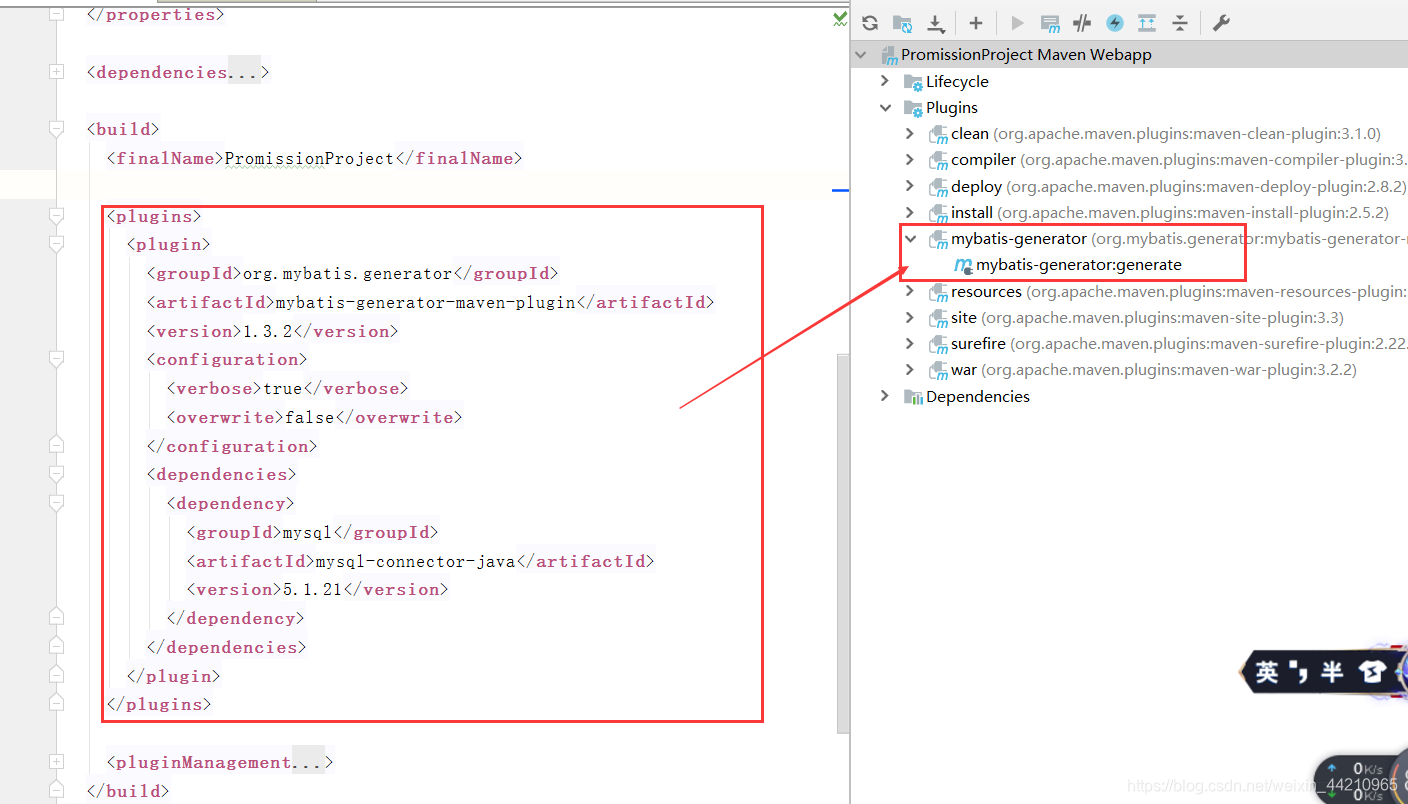Click the war plugin icon
This screenshot has width=1408, height=804.
pos(938,370)
